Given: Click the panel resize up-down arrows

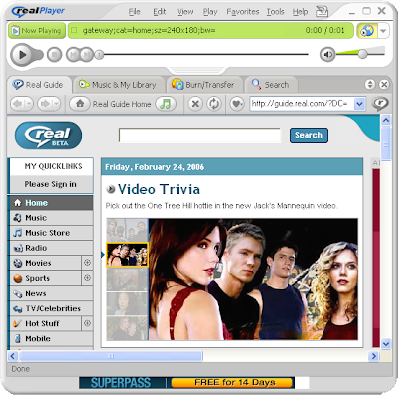Looking at the screenshot, I should [x=370, y=85].
